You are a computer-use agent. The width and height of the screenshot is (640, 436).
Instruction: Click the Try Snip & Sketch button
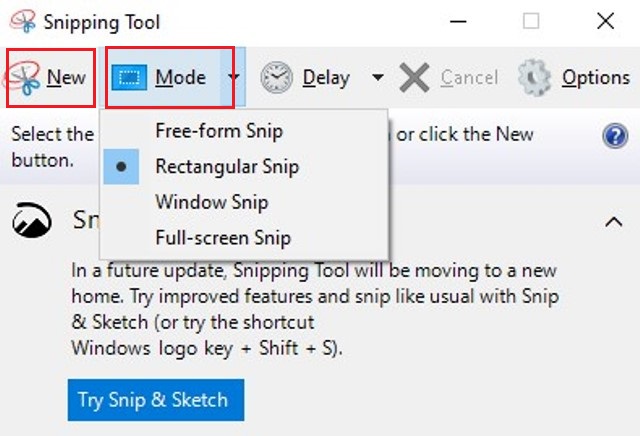point(156,400)
